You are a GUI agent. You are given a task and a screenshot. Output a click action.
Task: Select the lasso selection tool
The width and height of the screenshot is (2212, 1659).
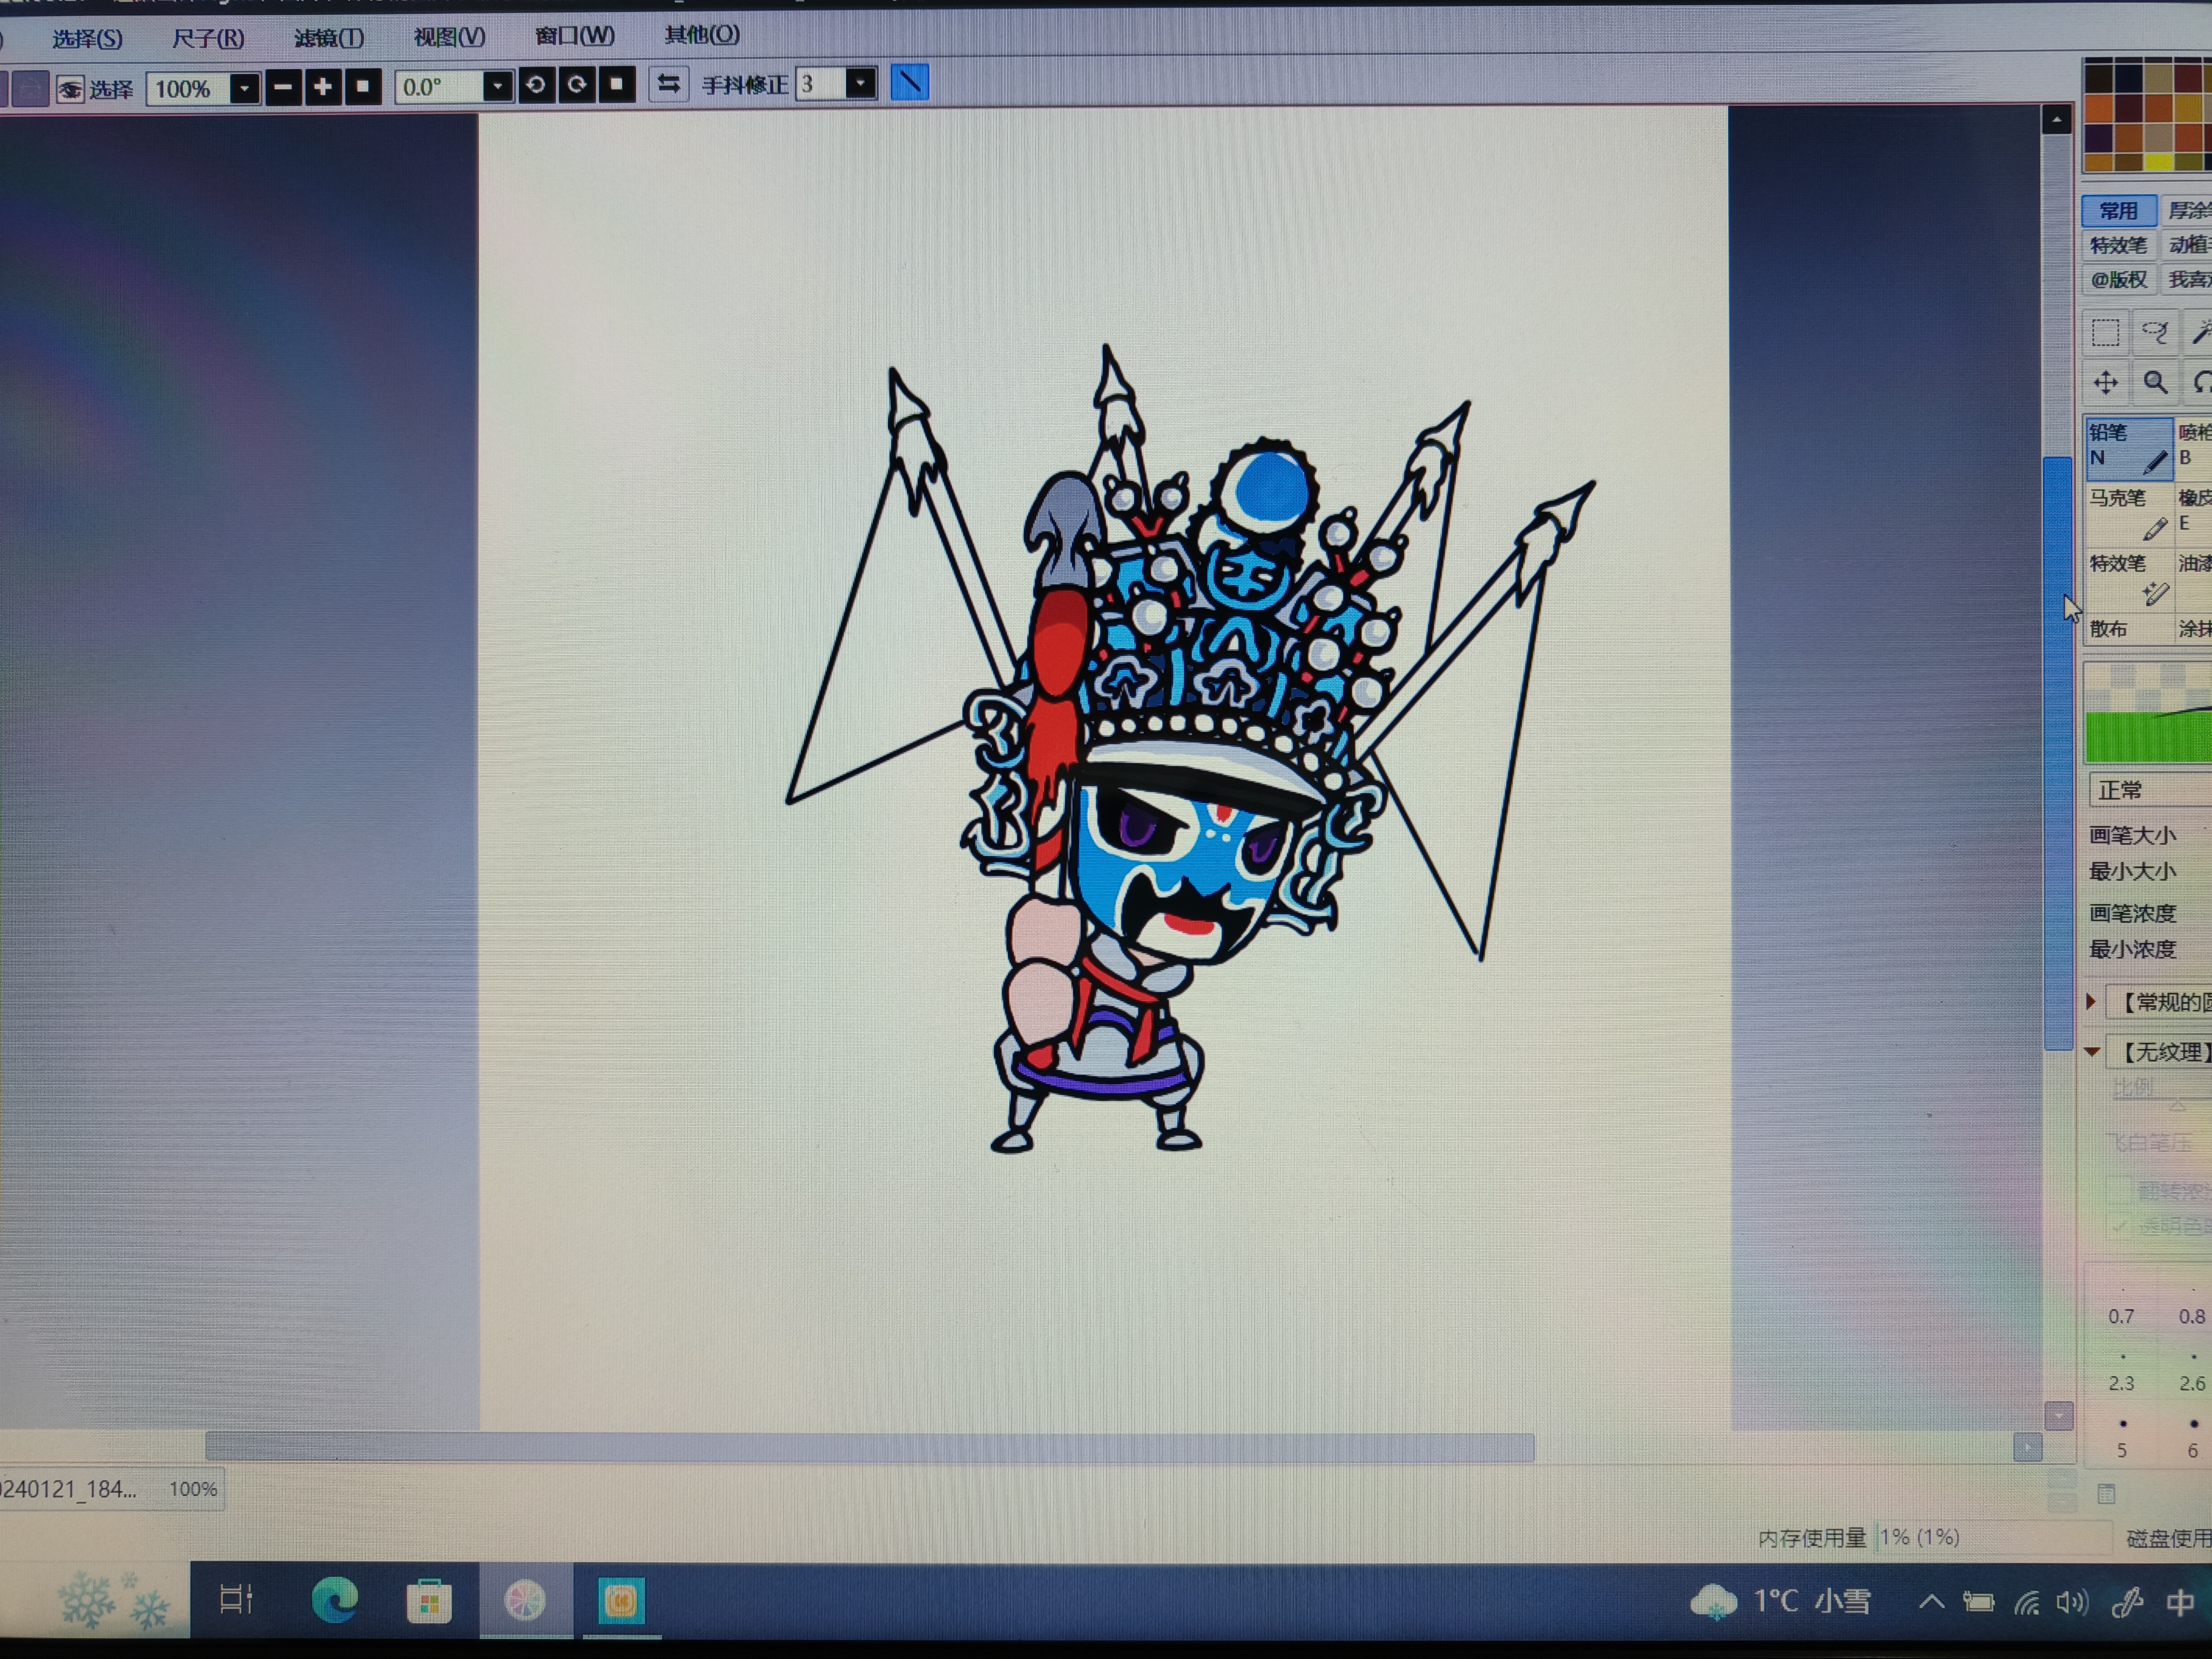pos(2154,333)
